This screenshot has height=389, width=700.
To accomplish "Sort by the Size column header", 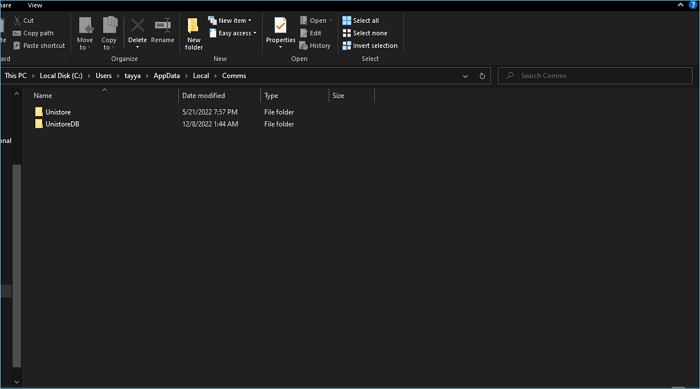I will (x=338, y=96).
